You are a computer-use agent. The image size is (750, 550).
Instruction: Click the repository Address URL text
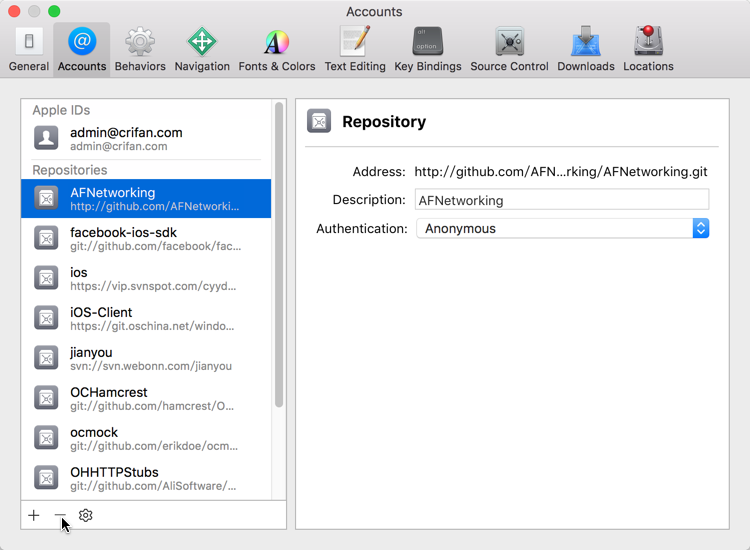pyautogui.click(x=561, y=172)
